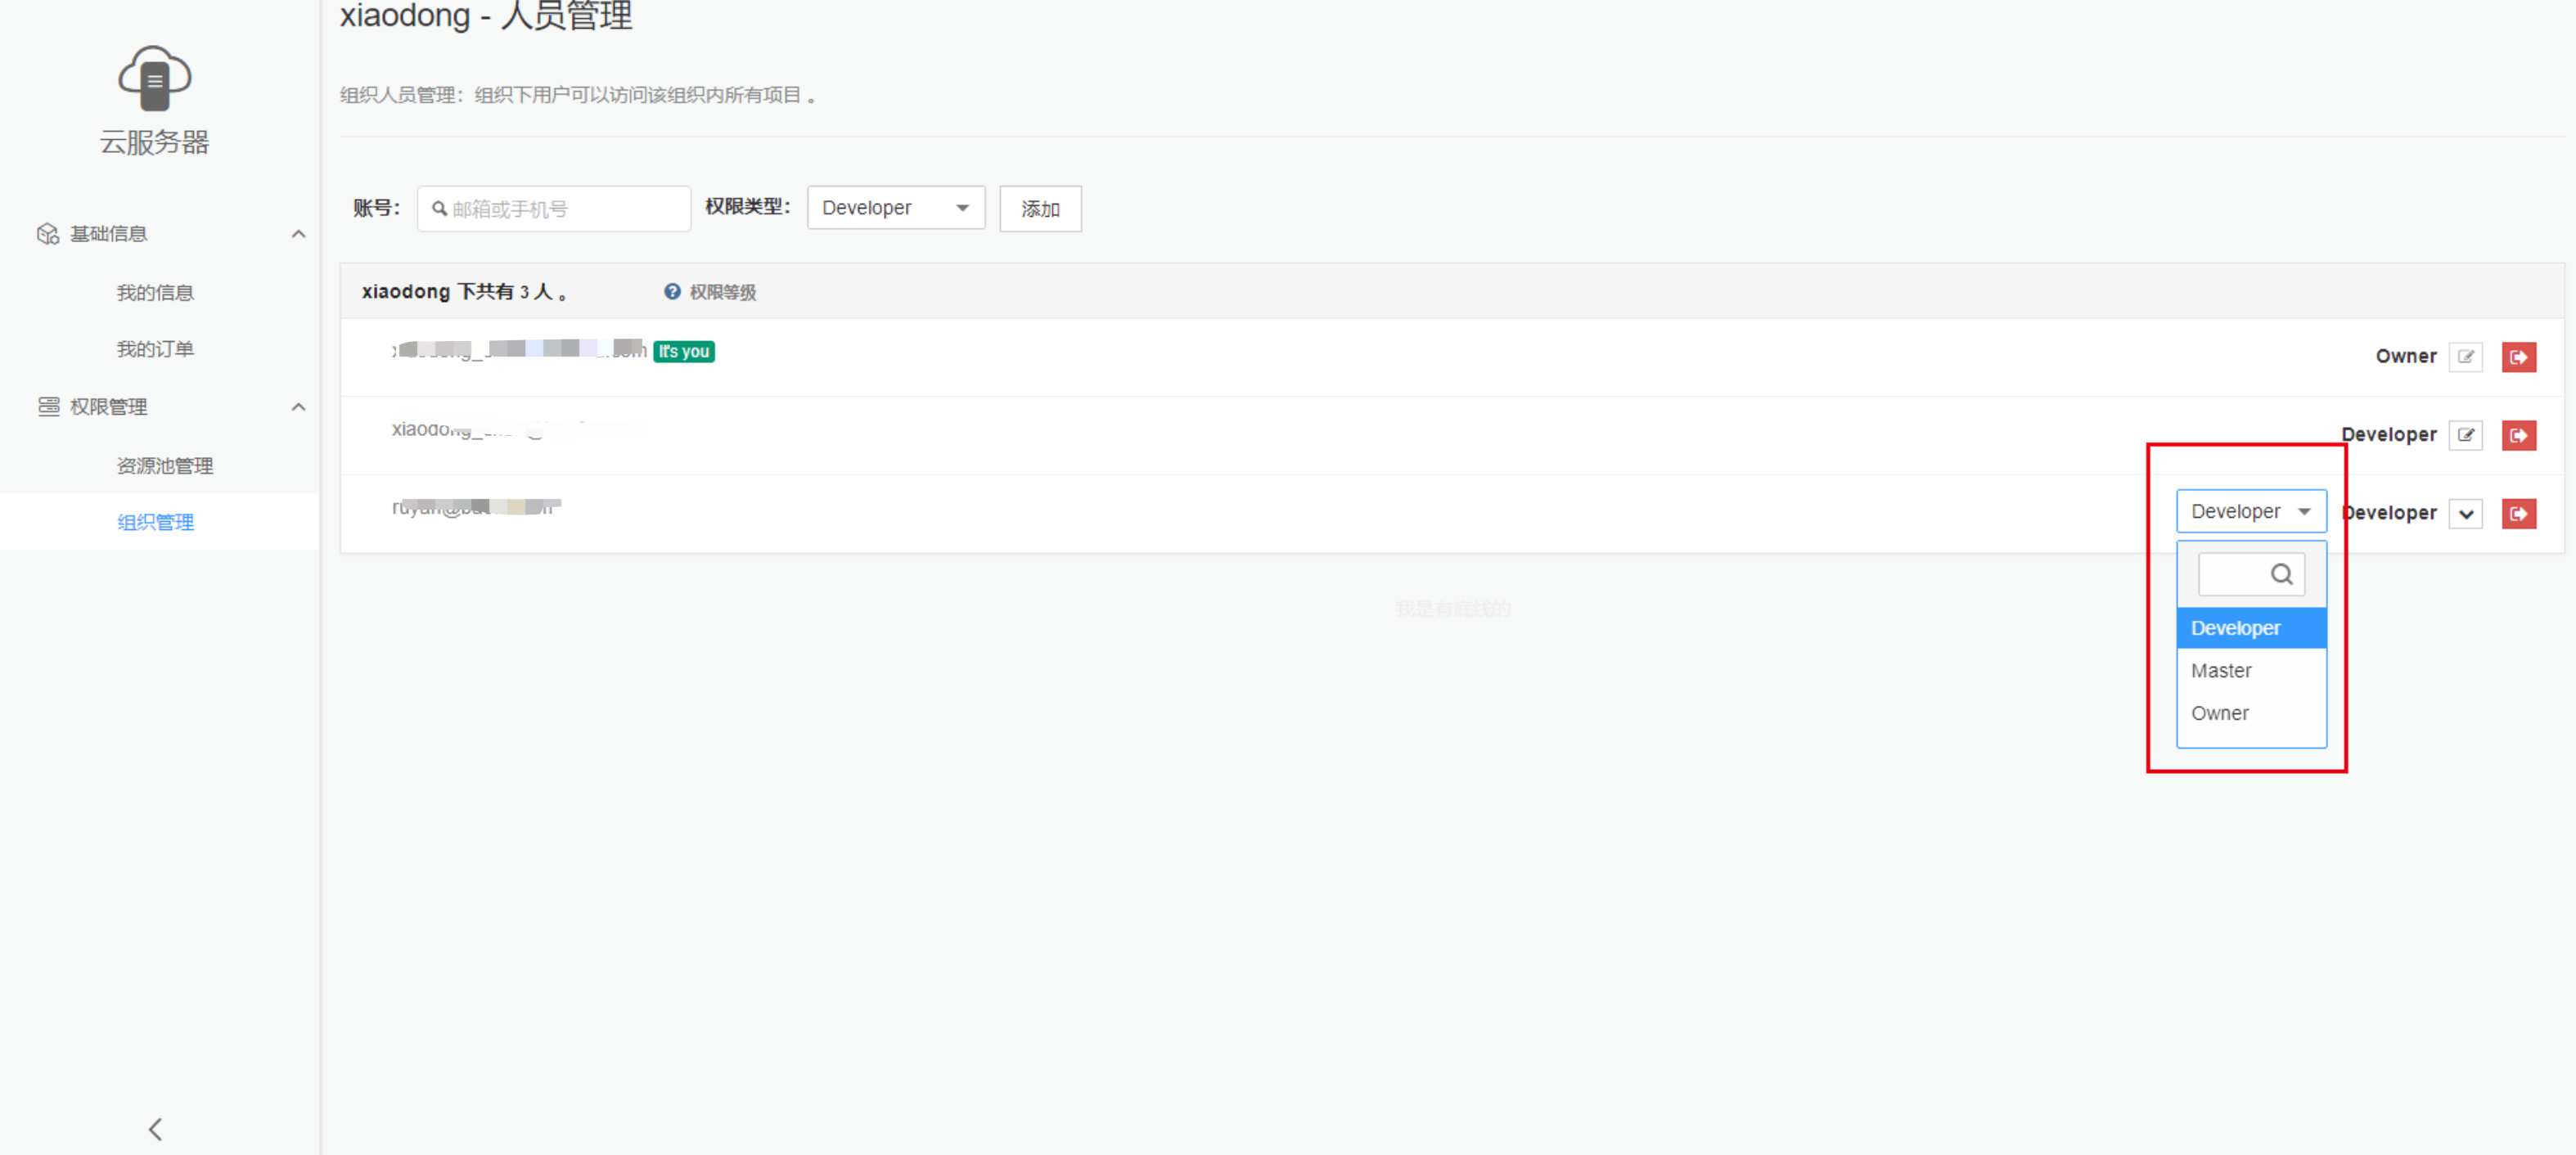The width and height of the screenshot is (2576, 1155).
Task: Click the 权限管理 server icon
Action: [x=48, y=406]
